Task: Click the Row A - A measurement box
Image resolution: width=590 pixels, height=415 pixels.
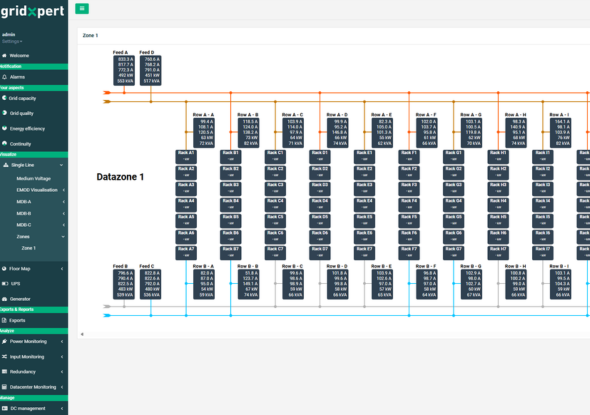Action: [x=204, y=132]
